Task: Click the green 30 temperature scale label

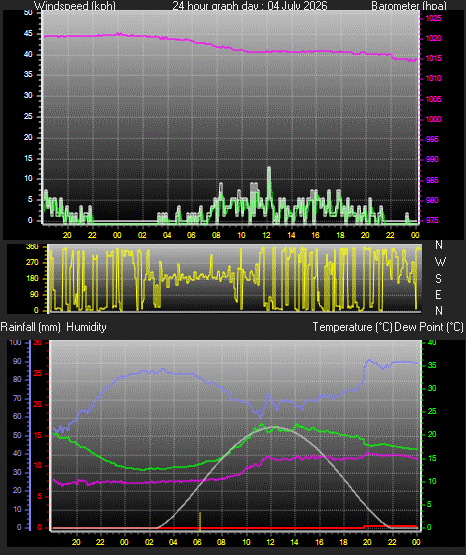Action: (x=432, y=389)
